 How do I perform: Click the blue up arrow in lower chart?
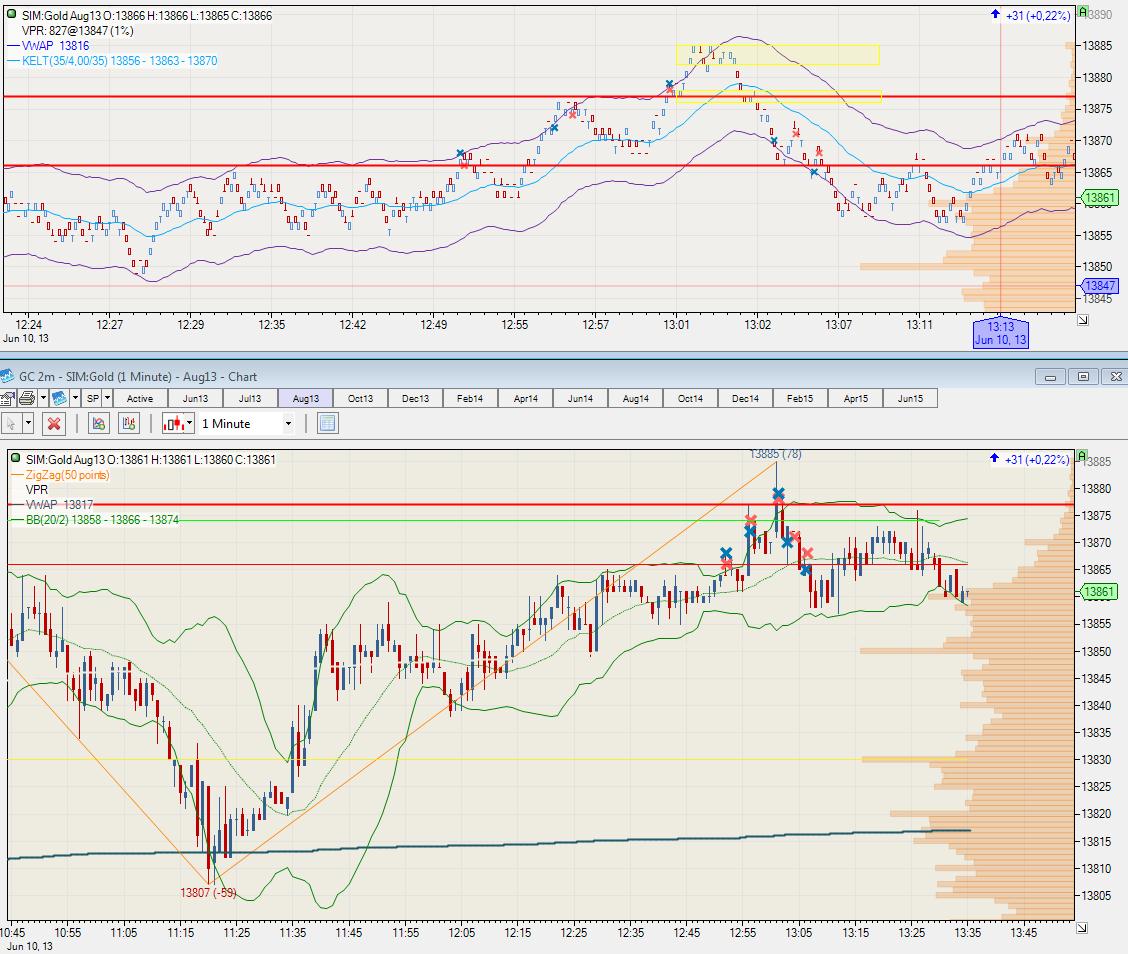[x=995, y=458]
